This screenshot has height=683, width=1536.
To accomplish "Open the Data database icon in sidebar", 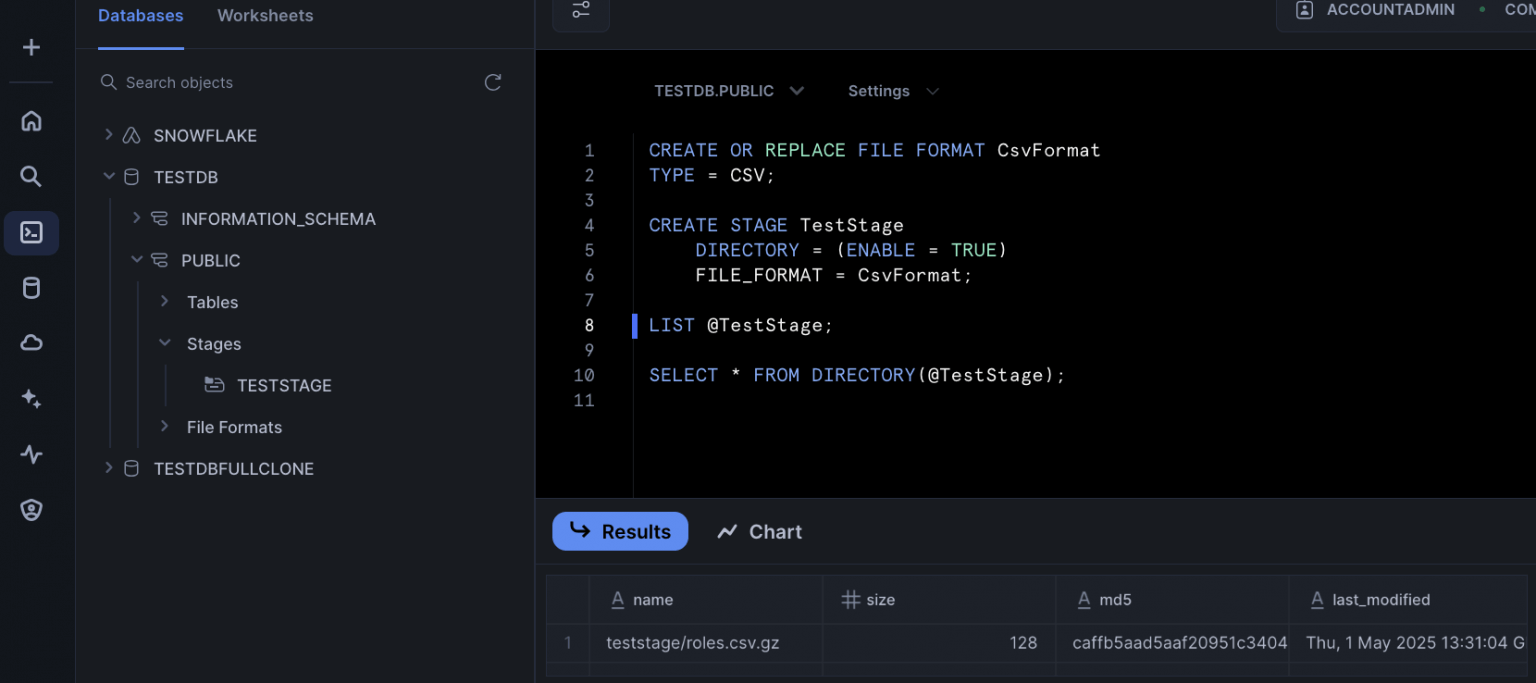I will pyautogui.click(x=31, y=289).
